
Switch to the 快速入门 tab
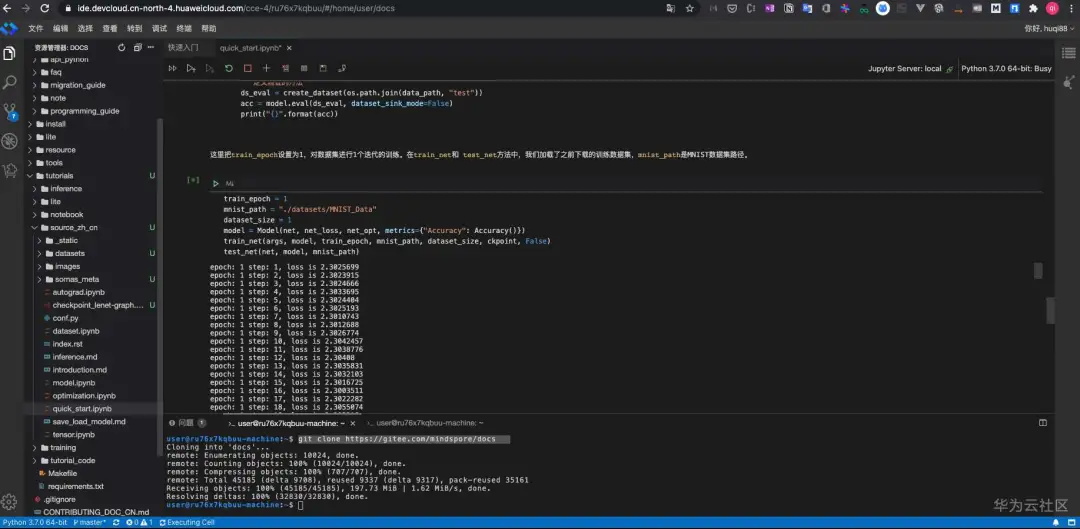183,47
